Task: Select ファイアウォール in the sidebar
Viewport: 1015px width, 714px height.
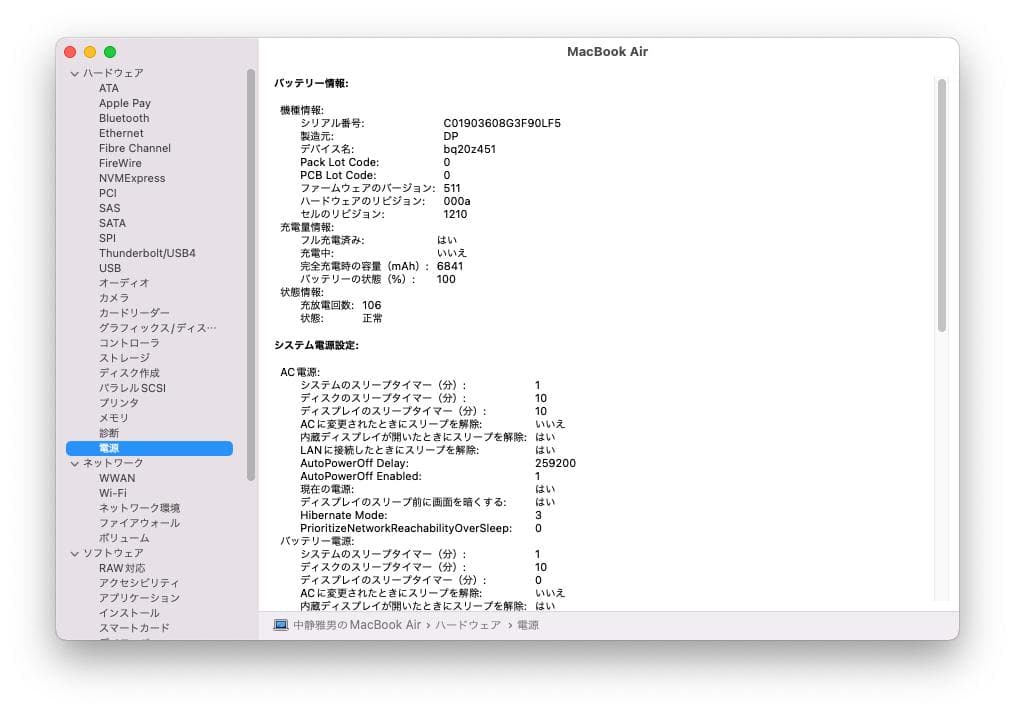Action: point(139,523)
